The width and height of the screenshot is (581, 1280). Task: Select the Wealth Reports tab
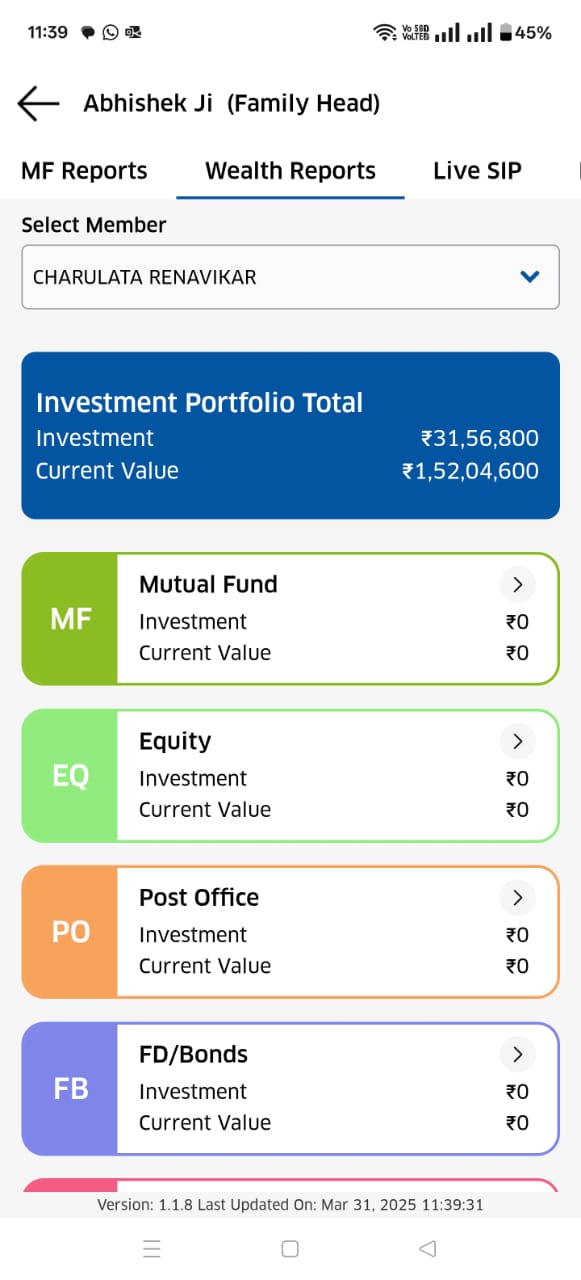(x=290, y=171)
